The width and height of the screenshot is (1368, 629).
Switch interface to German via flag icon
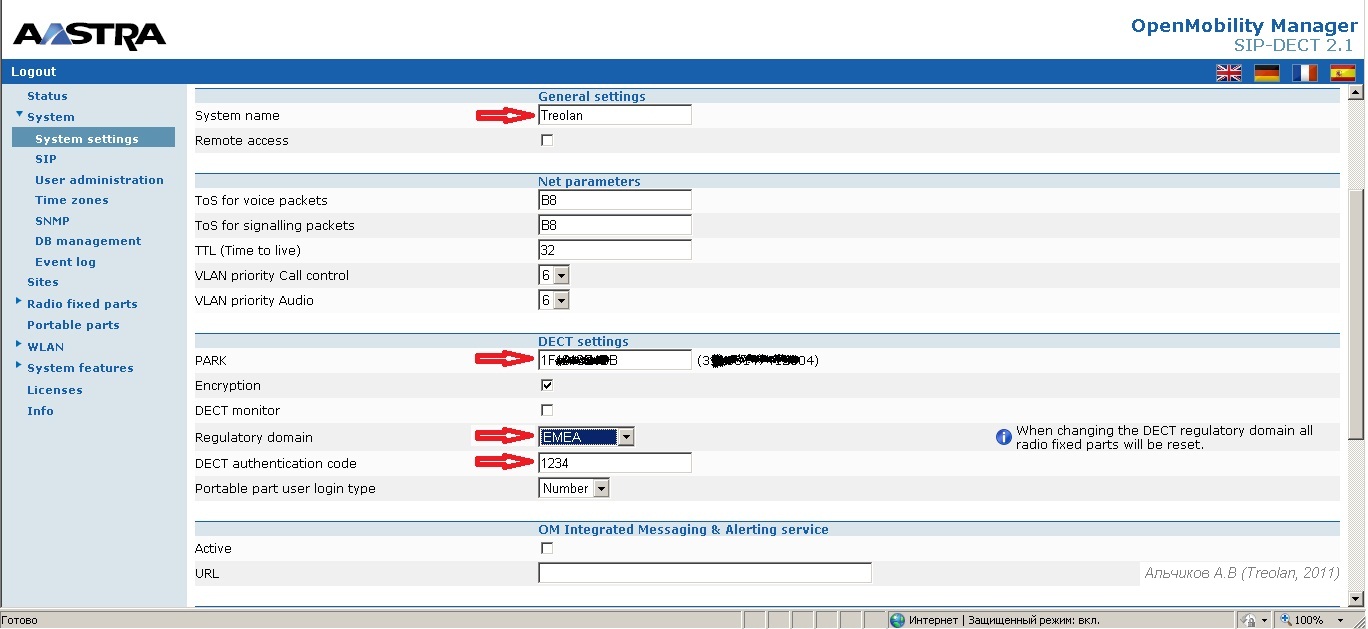point(1265,72)
